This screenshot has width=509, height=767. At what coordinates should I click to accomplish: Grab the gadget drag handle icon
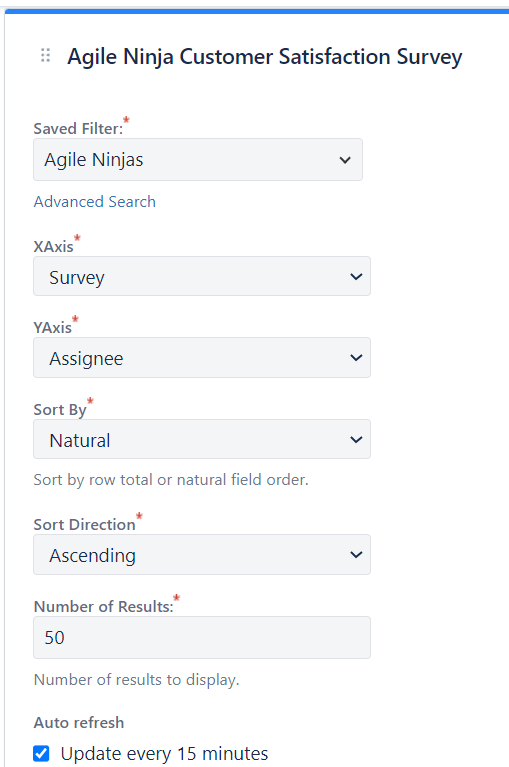(x=45, y=56)
